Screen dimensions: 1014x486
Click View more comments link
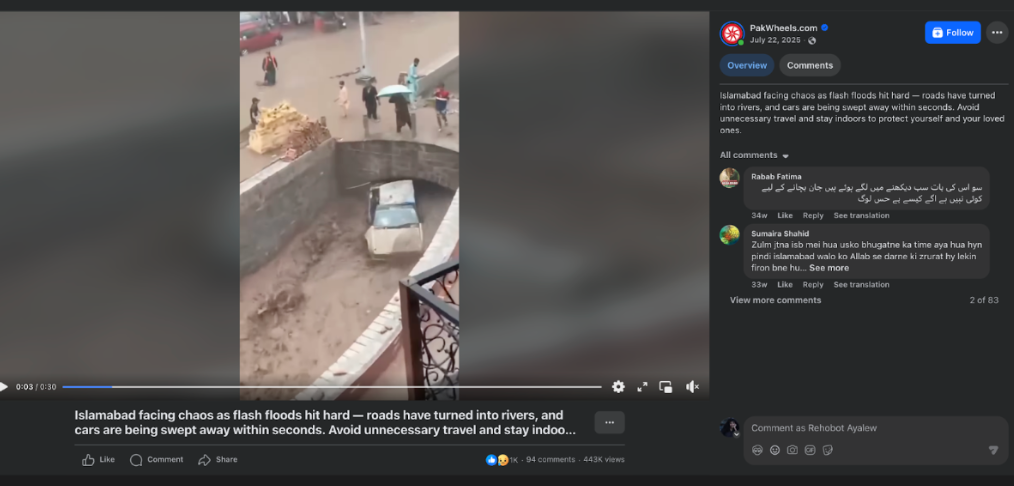click(x=775, y=300)
